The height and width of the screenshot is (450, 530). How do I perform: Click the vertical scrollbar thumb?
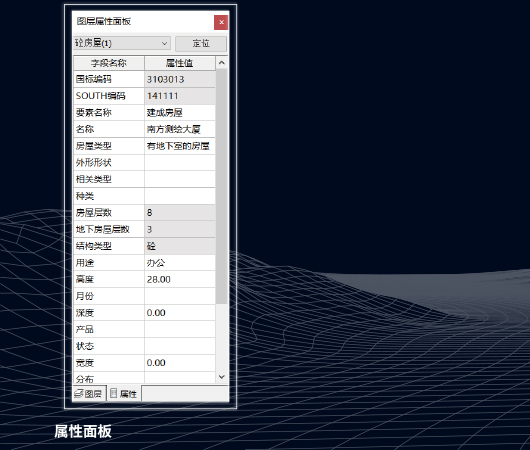(x=222, y=186)
